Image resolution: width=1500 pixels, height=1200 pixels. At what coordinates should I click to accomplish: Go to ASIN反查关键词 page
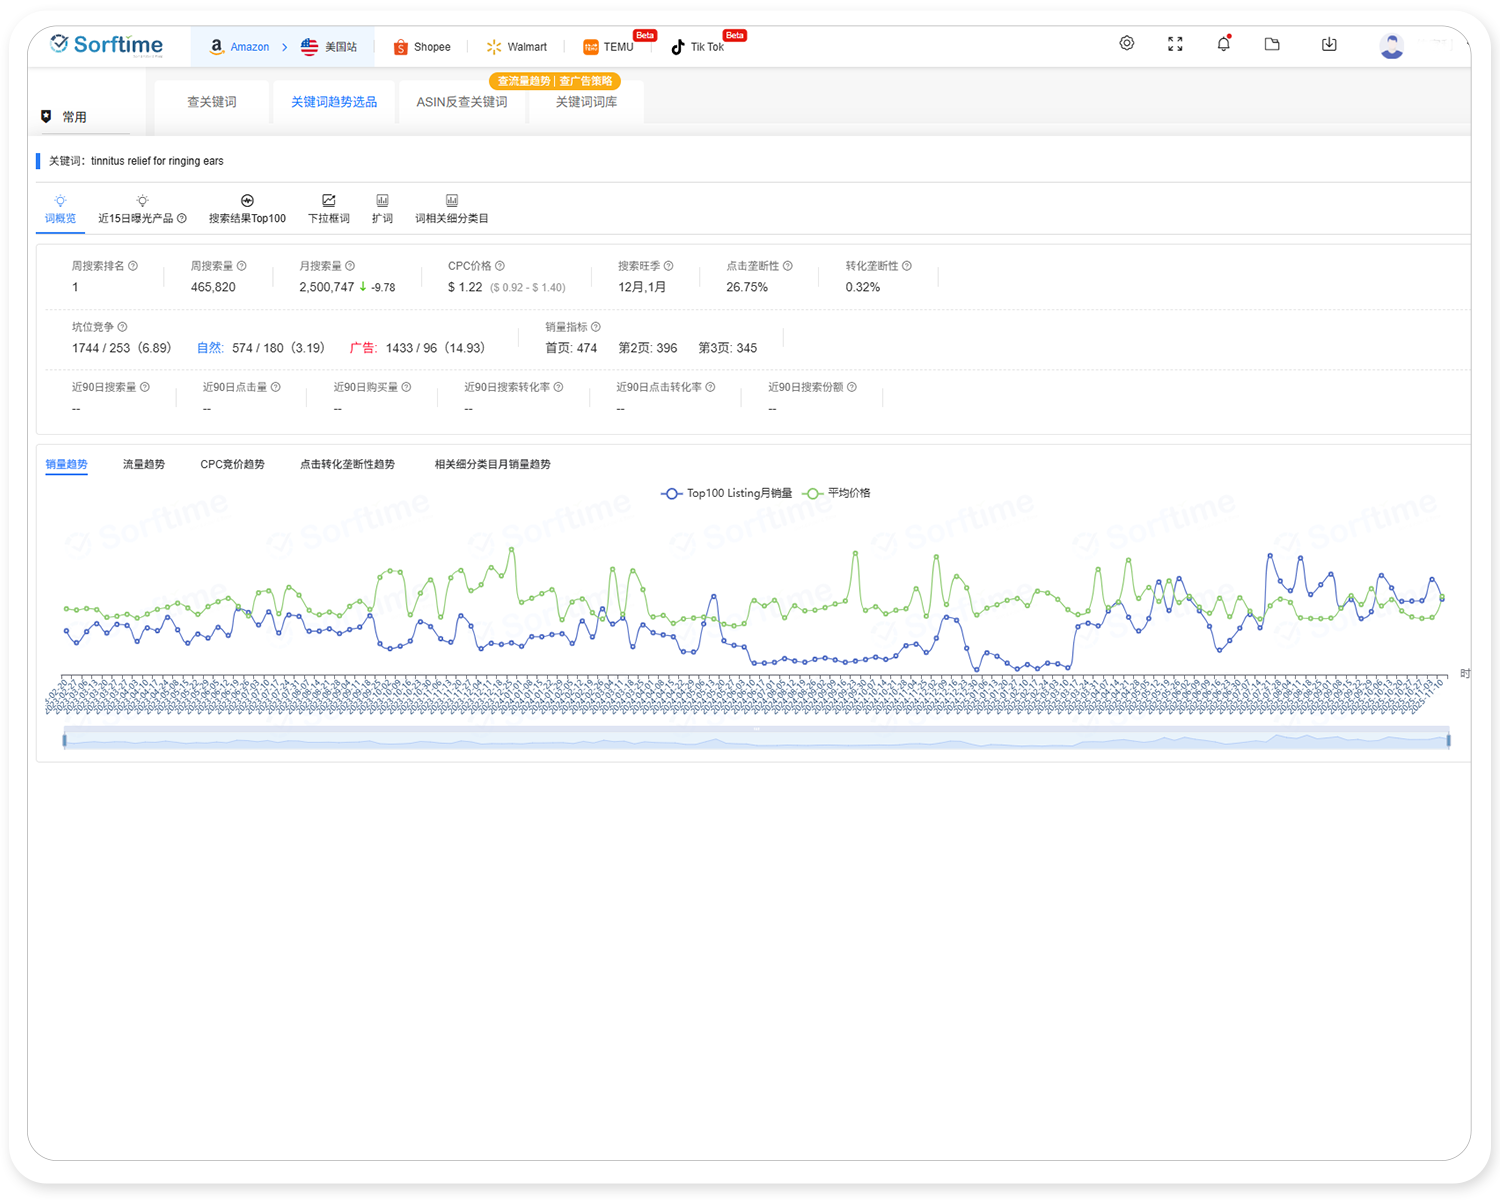click(x=461, y=102)
